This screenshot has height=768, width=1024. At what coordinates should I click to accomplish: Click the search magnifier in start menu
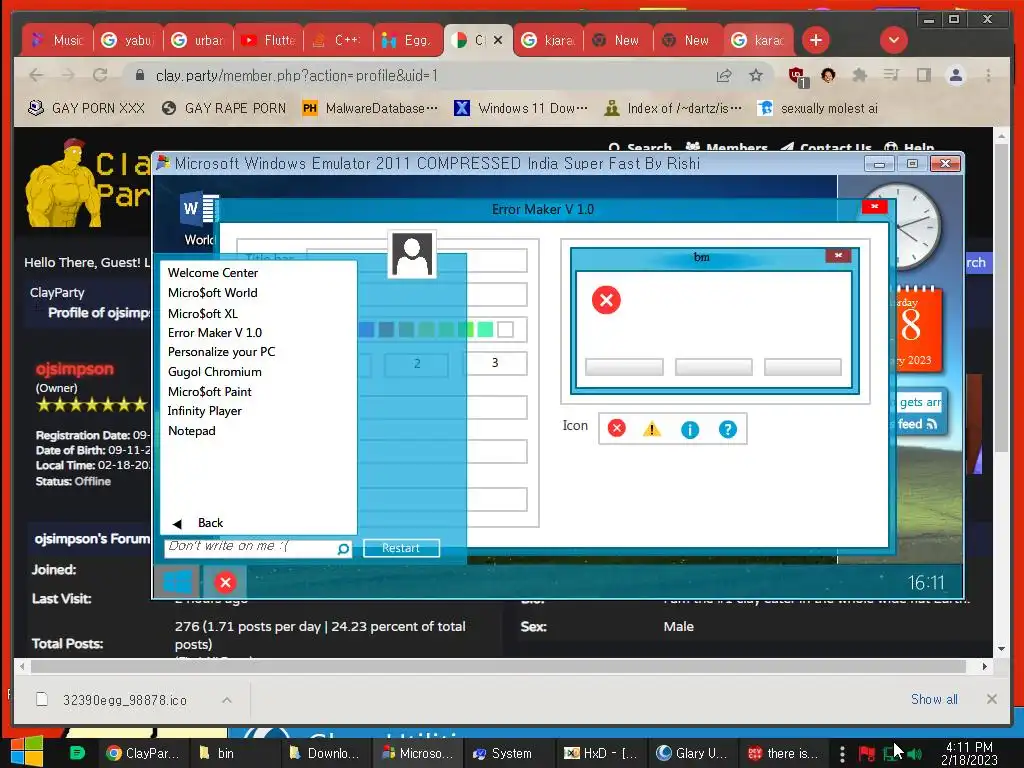pyautogui.click(x=343, y=549)
